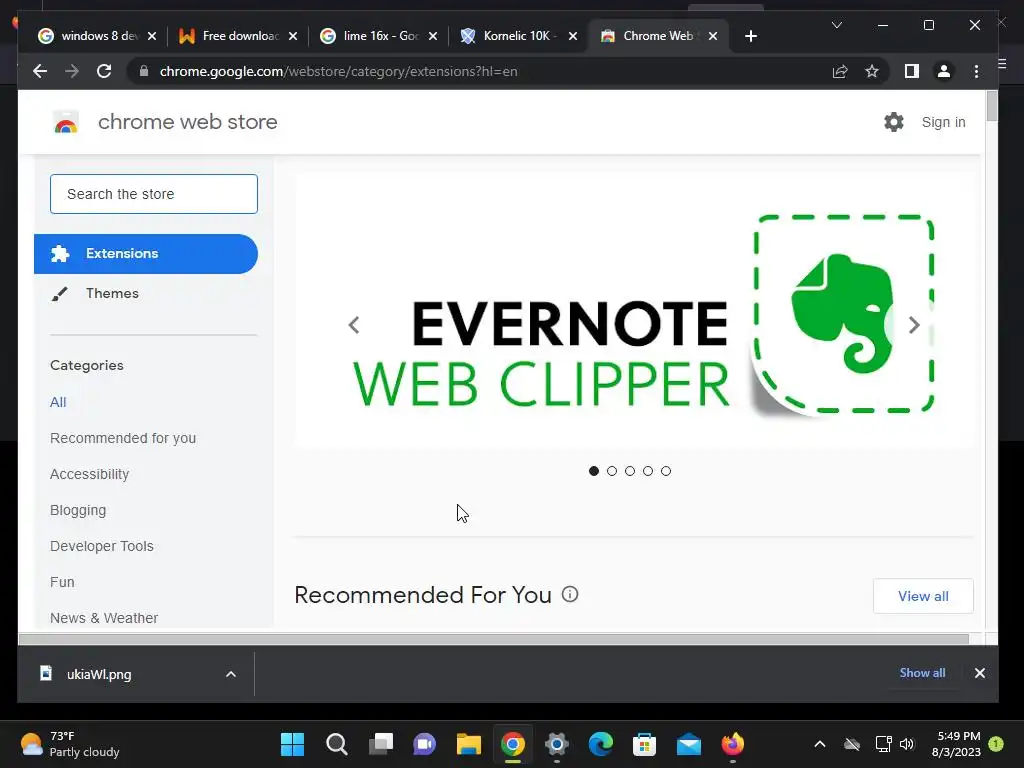Open Microsoft Store from taskbar
1024x768 pixels.
click(644, 744)
